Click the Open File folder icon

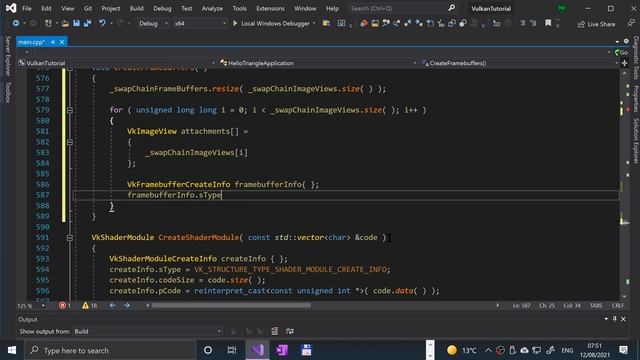[65, 24]
